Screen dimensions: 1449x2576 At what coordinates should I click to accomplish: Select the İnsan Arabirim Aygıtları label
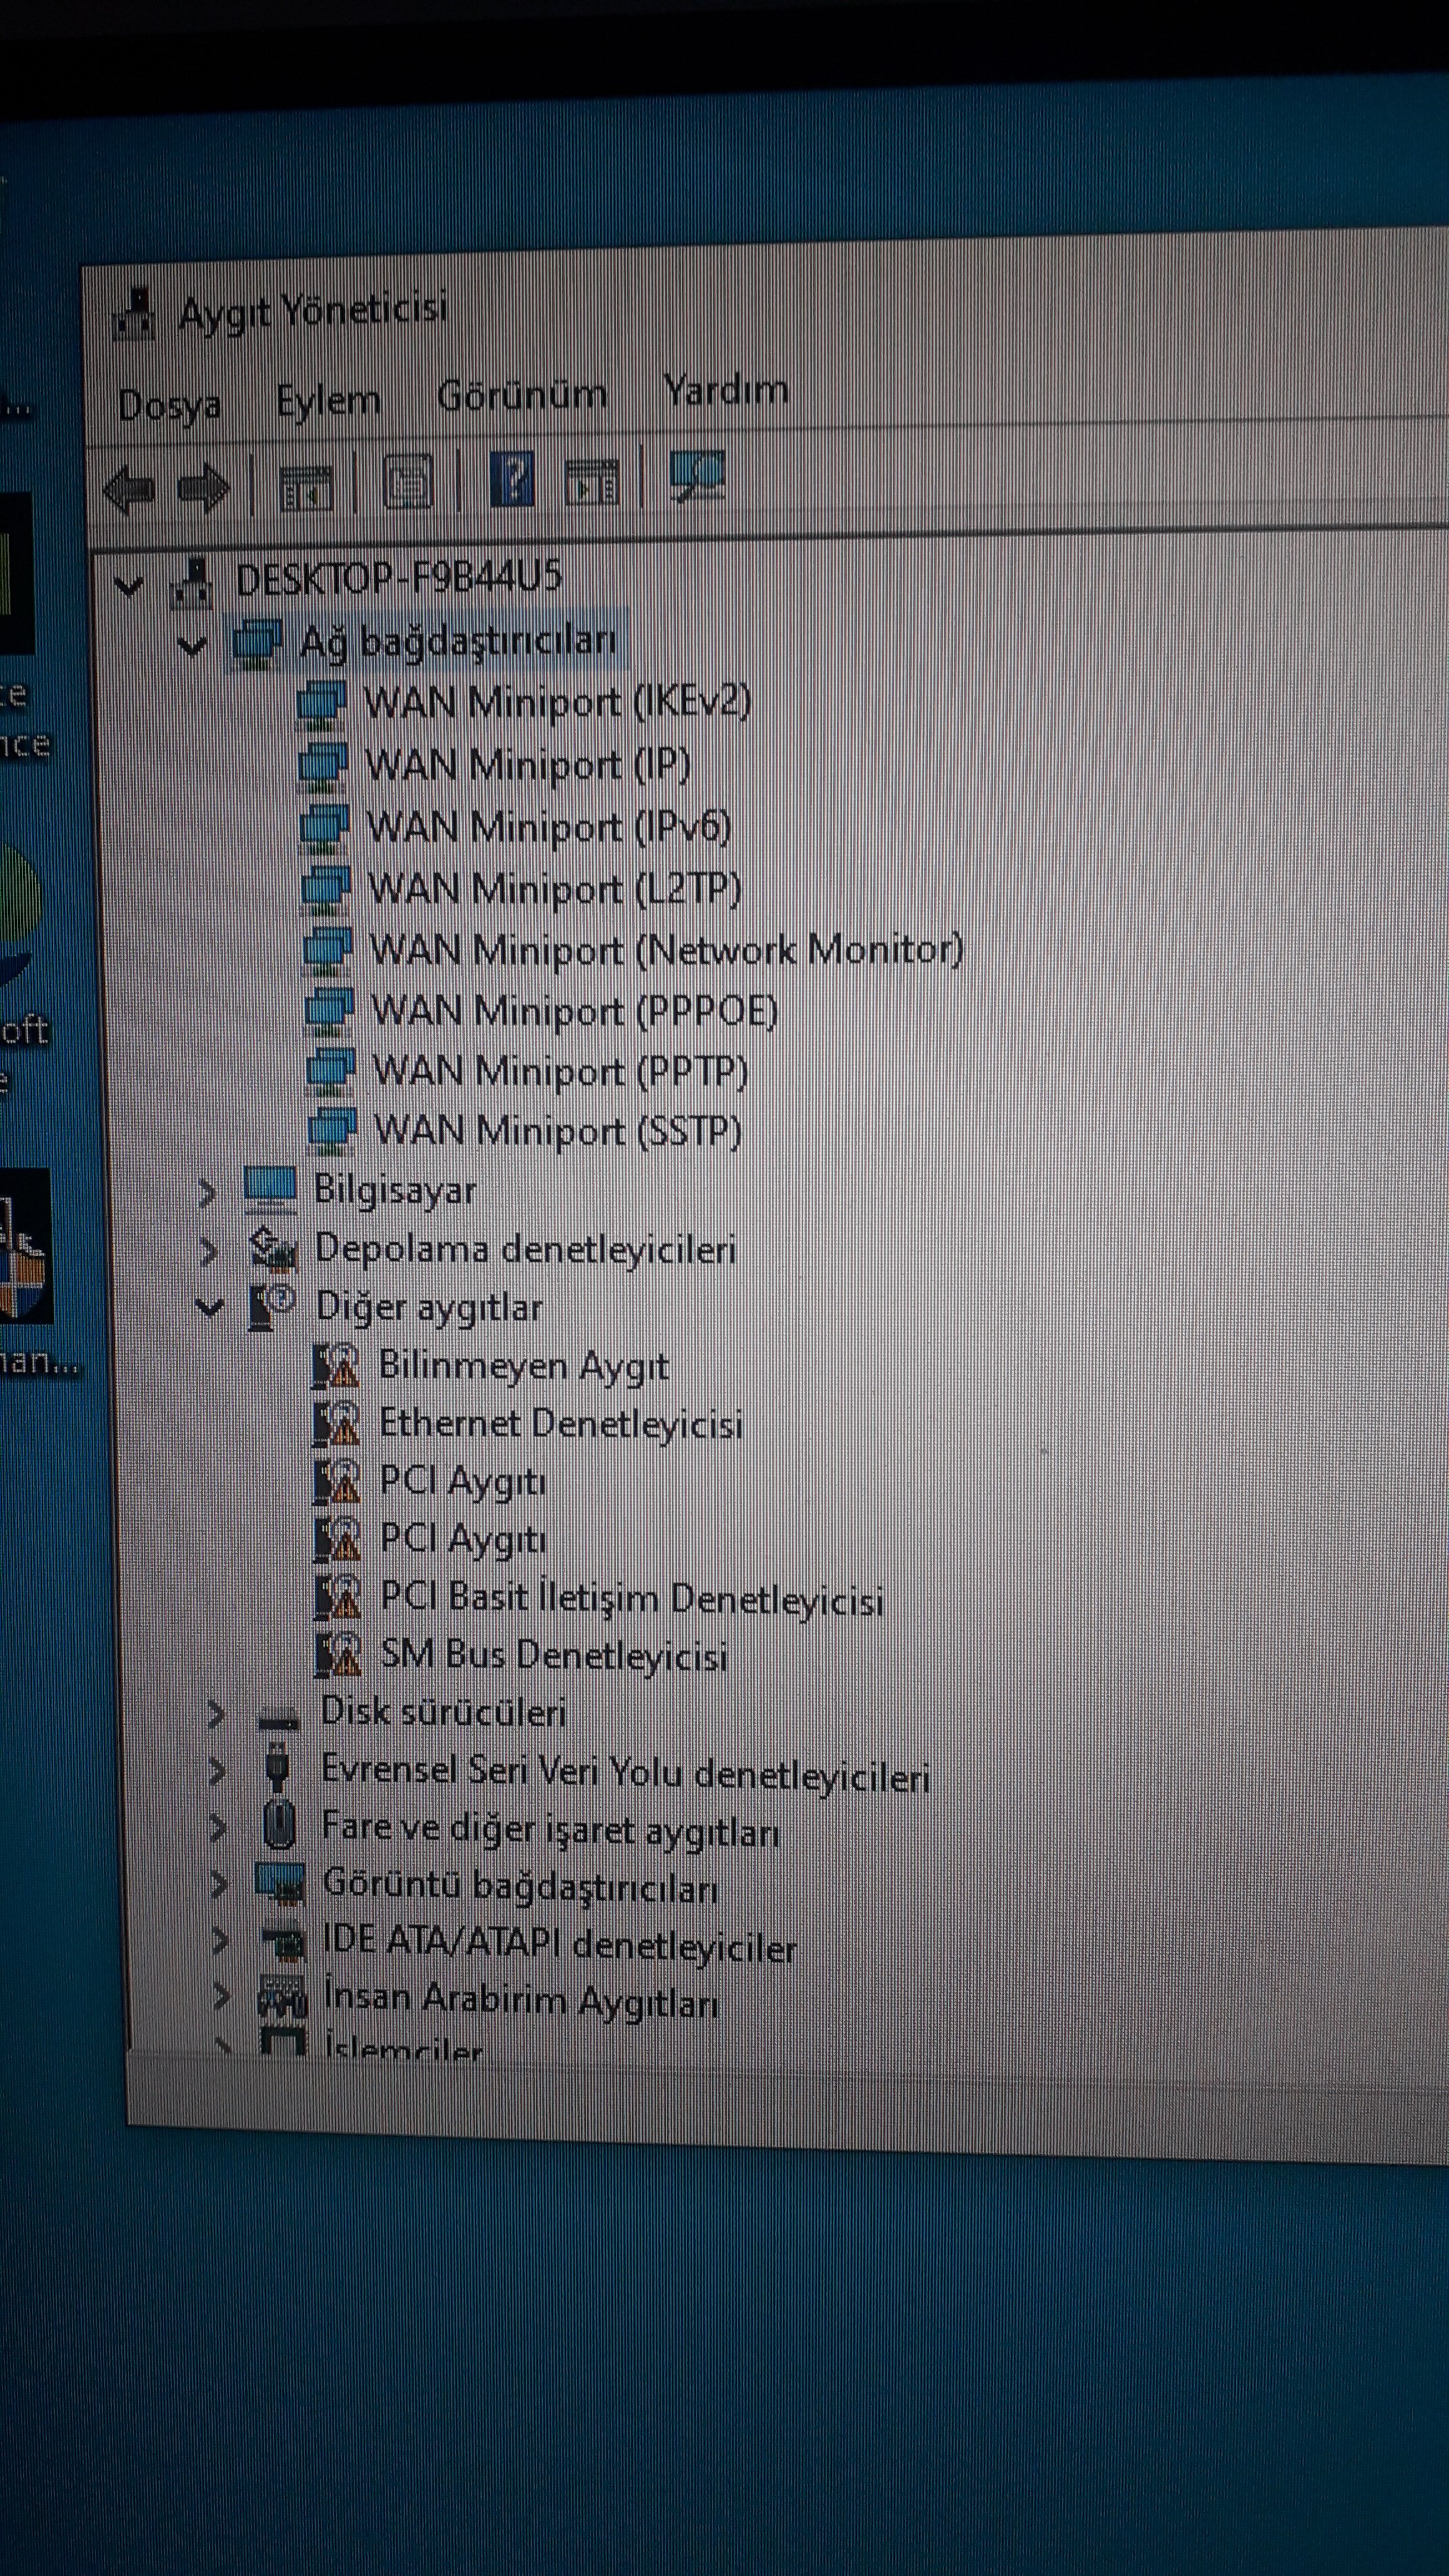pyautogui.click(x=521, y=2000)
